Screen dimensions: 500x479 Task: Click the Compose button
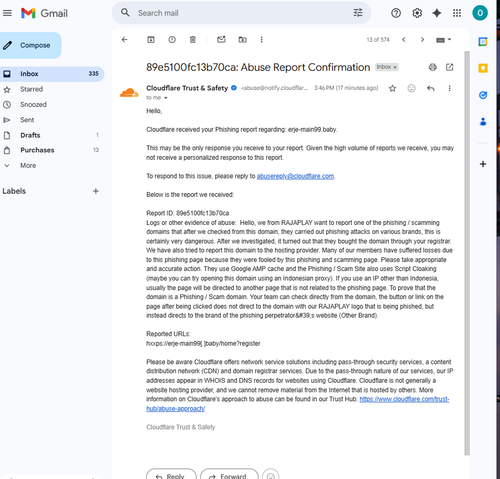pyautogui.click(x=30, y=45)
